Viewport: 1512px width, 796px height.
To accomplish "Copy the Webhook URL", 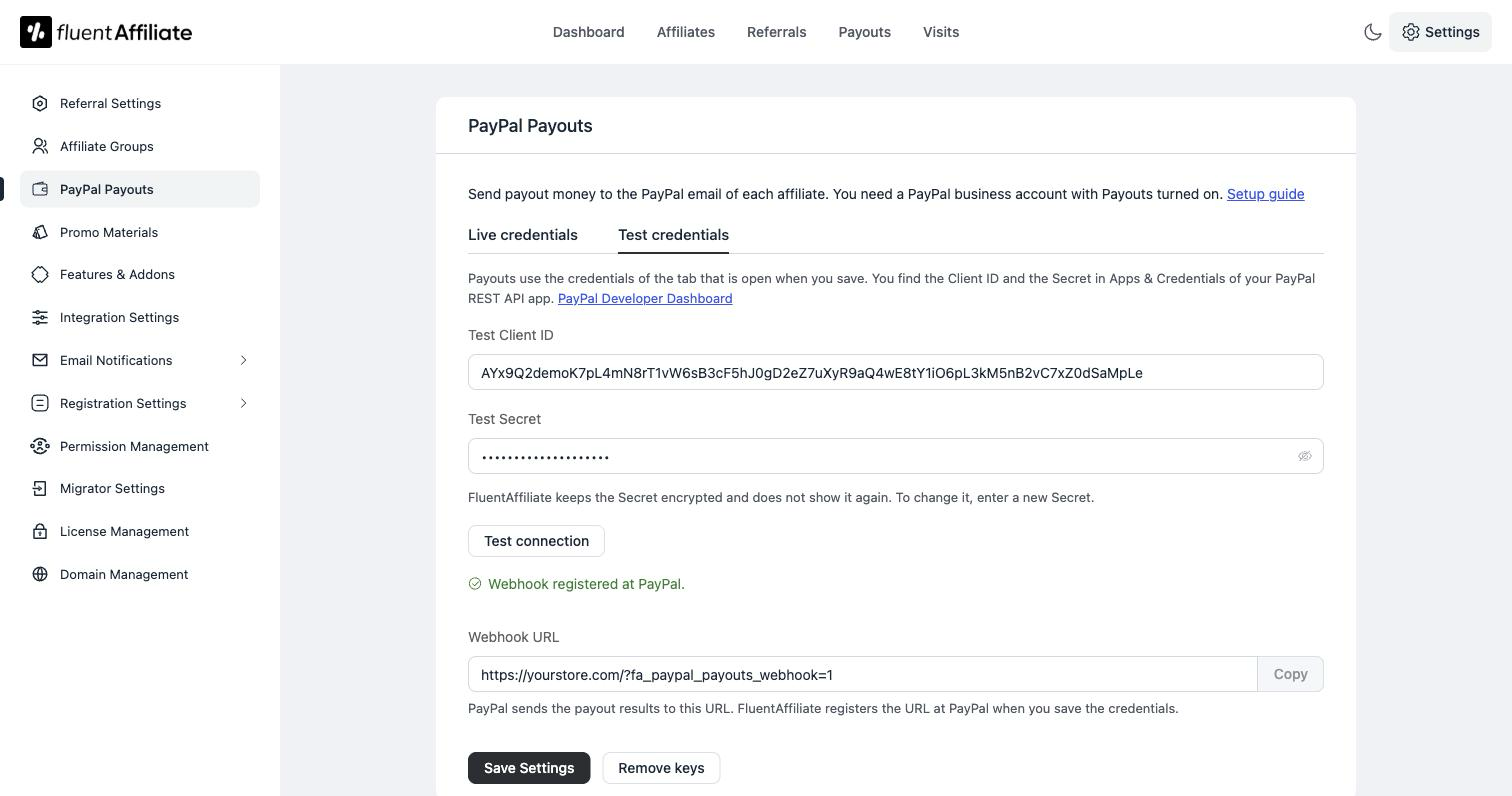I will point(1290,674).
